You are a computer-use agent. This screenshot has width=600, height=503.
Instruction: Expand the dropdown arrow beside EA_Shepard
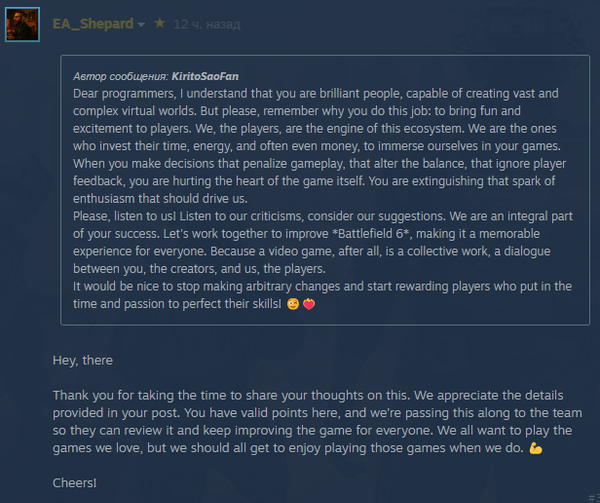click(x=141, y=24)
